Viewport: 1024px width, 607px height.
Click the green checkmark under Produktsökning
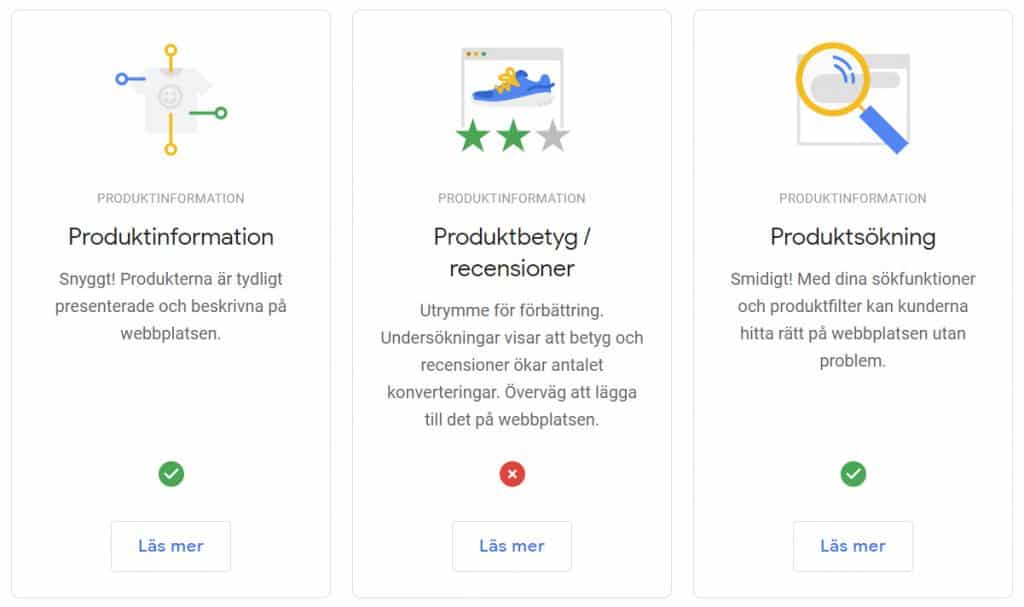(853, 474)
